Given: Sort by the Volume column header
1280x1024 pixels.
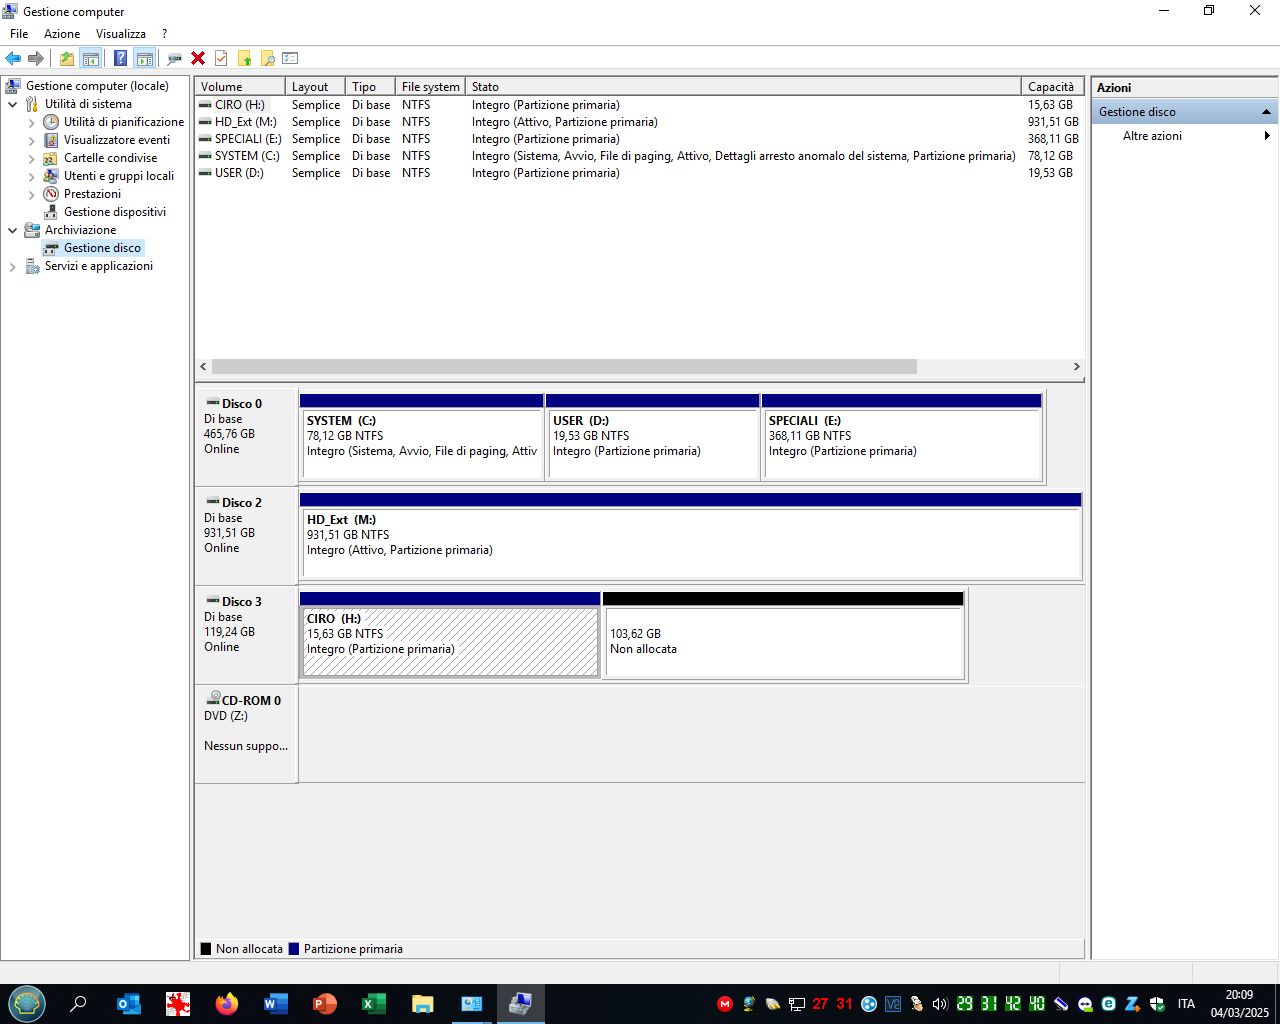Looking at the screenshot, I should [240, 87].
